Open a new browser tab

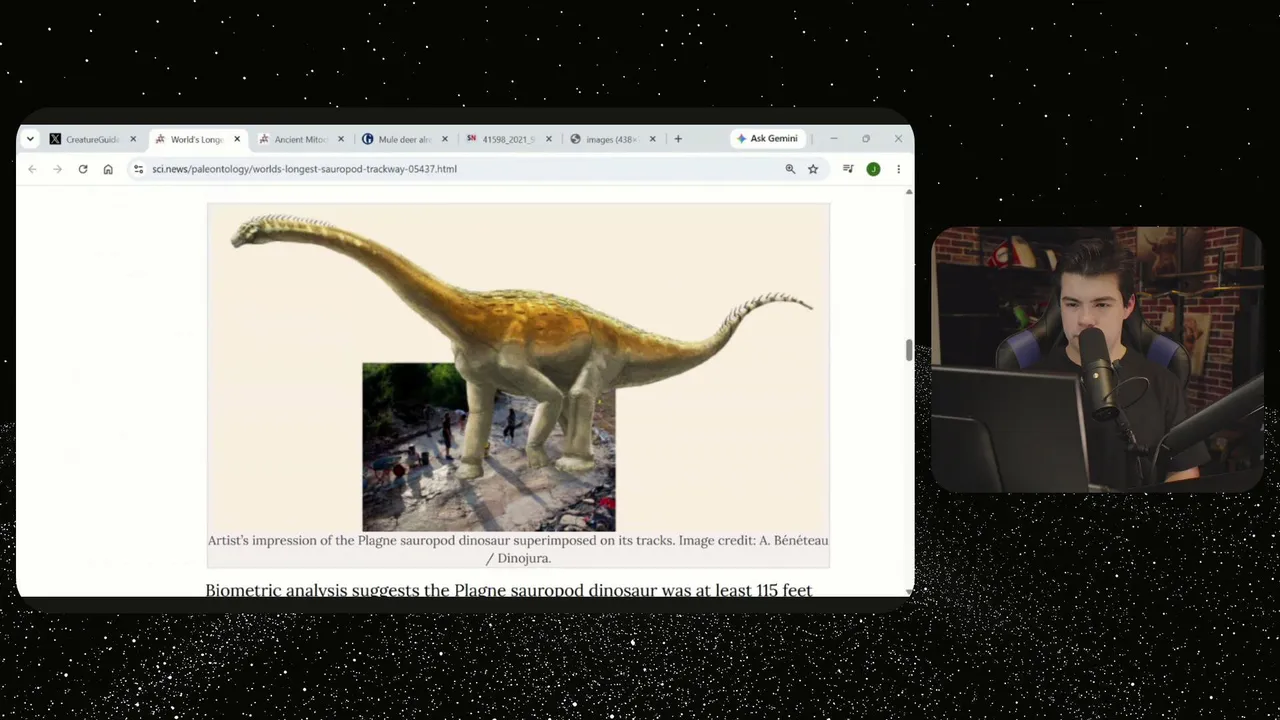point(678,139)
